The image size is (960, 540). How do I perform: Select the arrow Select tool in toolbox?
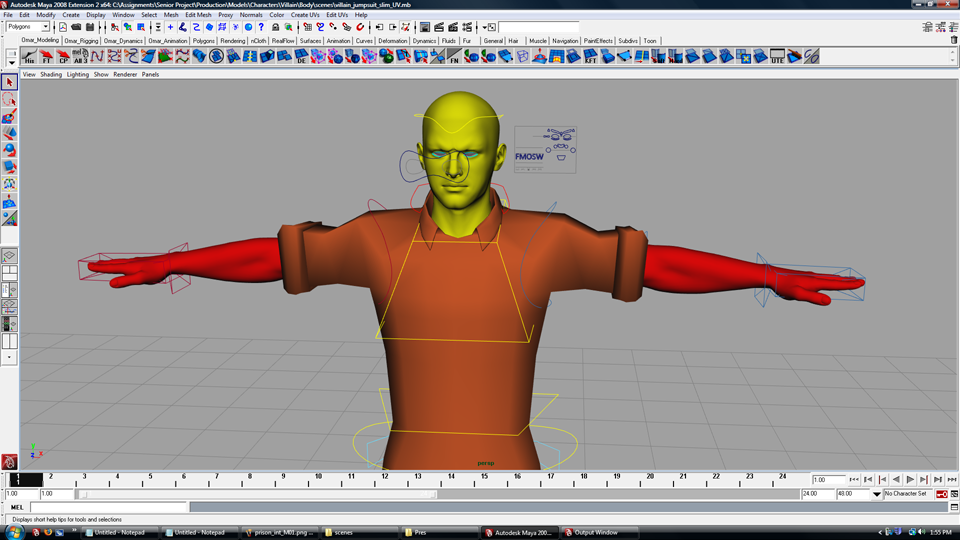[9, 81]
